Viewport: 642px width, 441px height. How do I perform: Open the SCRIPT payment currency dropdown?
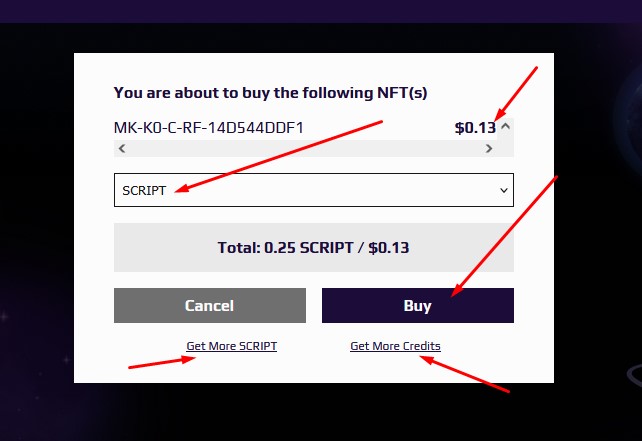pos(314,190)
